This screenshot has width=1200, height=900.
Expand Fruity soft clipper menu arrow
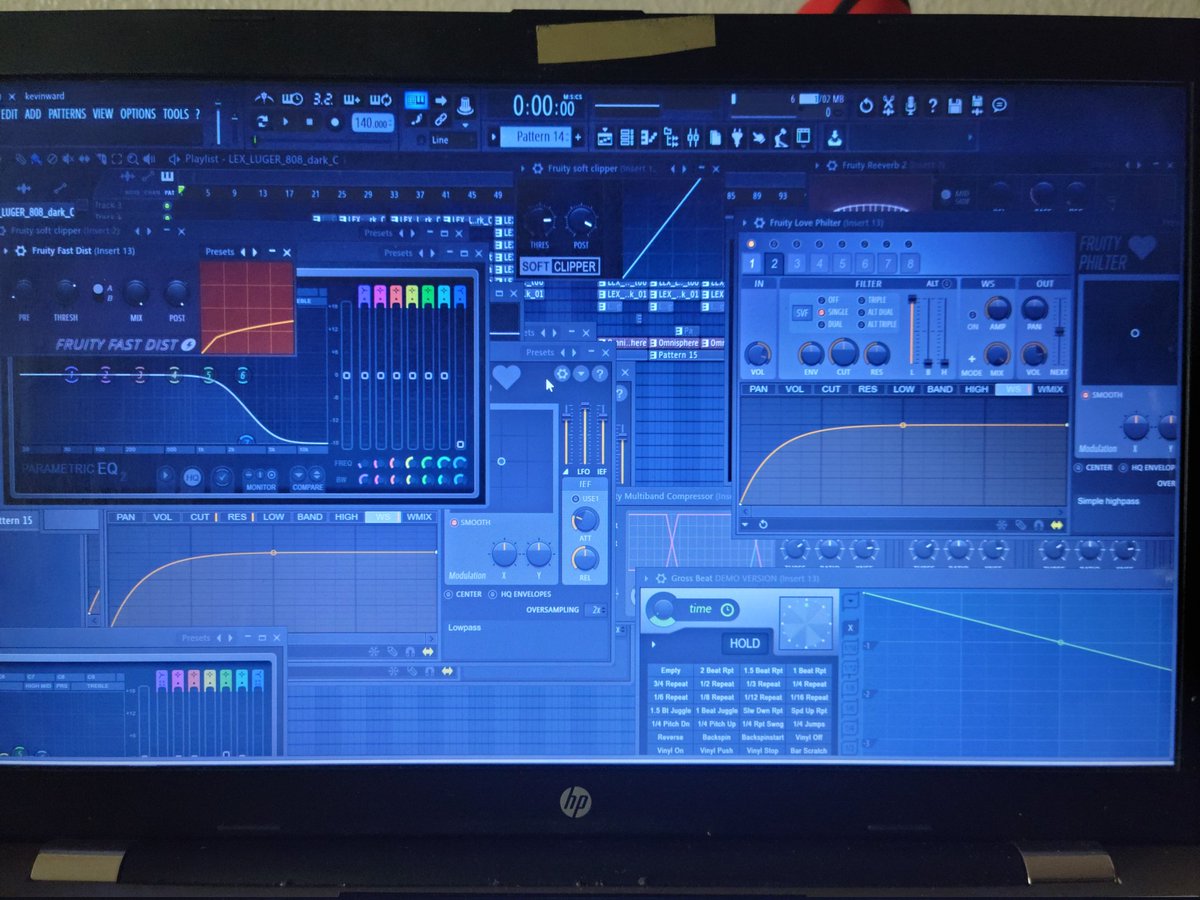tap(523, 168)
